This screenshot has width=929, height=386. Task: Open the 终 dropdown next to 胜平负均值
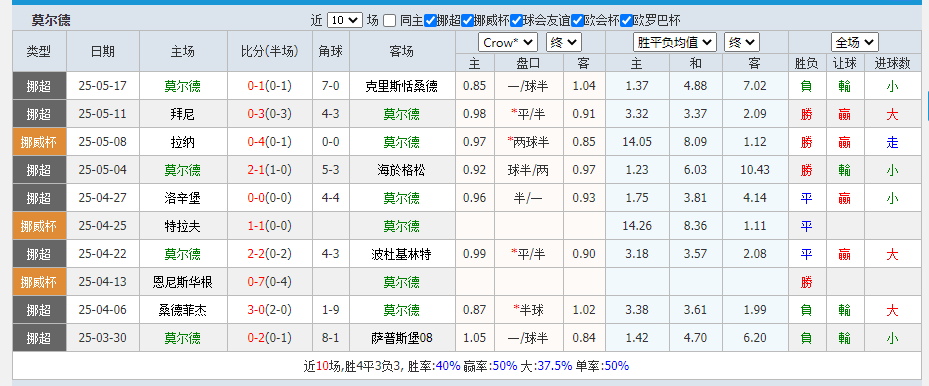tap(742, 43)
